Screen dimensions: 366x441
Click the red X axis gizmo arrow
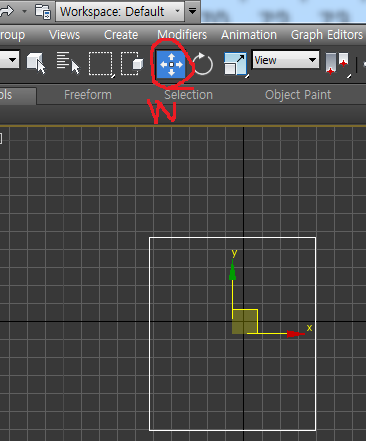pos(295,334)
